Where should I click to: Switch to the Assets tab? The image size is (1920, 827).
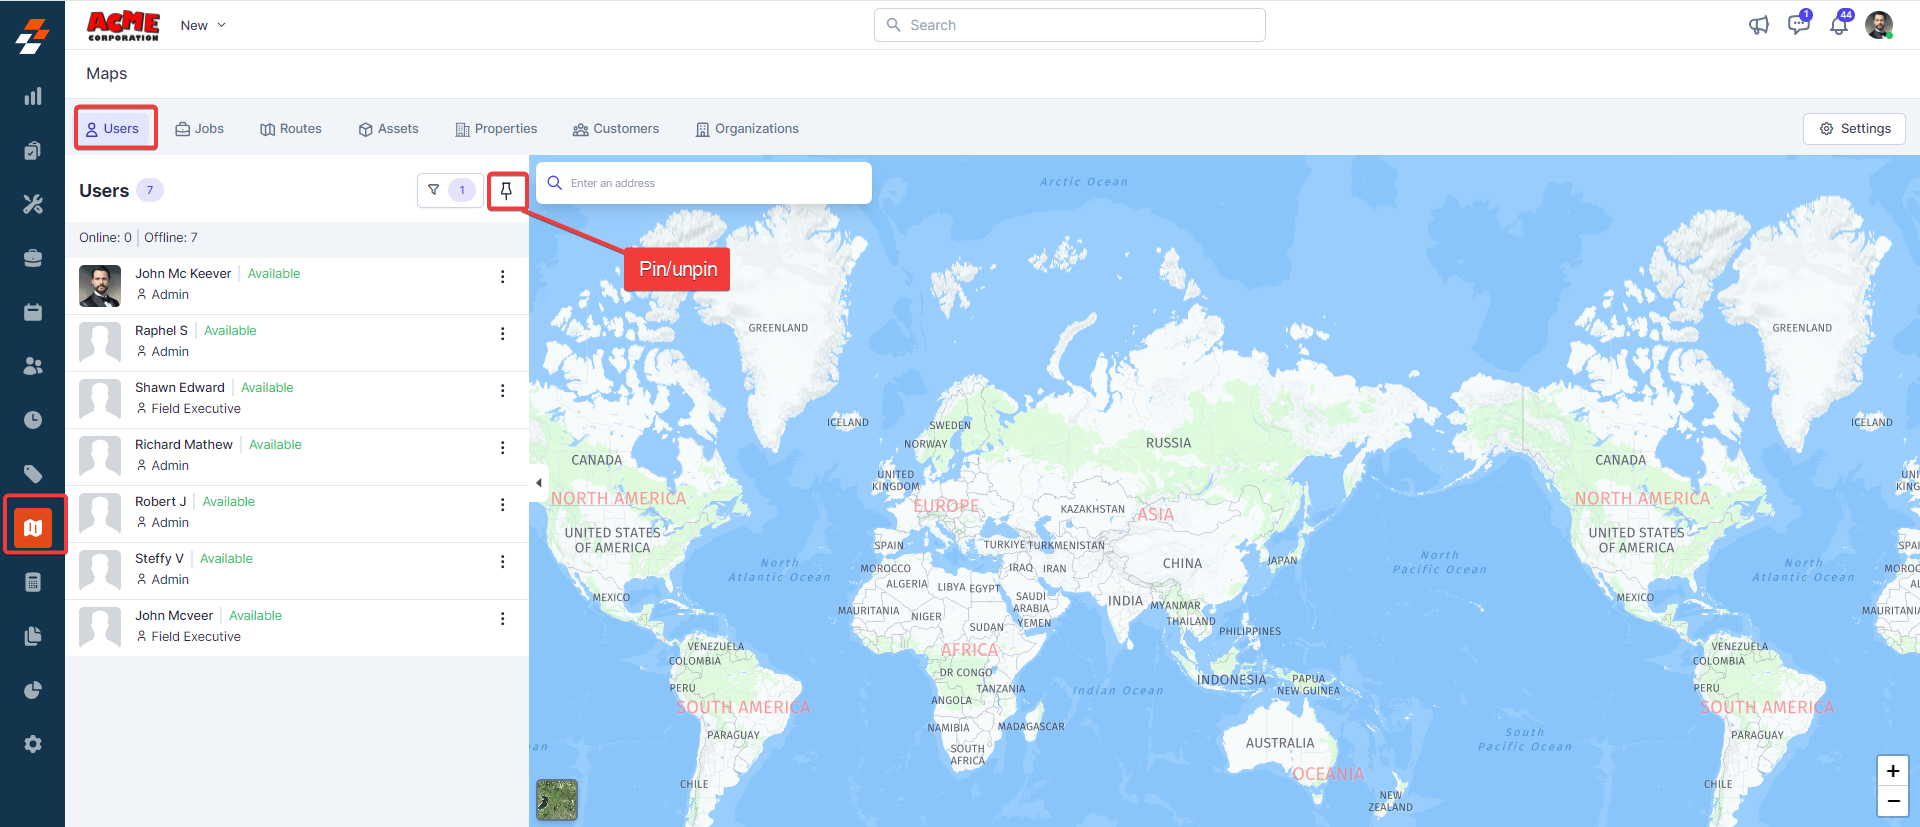pos(389,129)
